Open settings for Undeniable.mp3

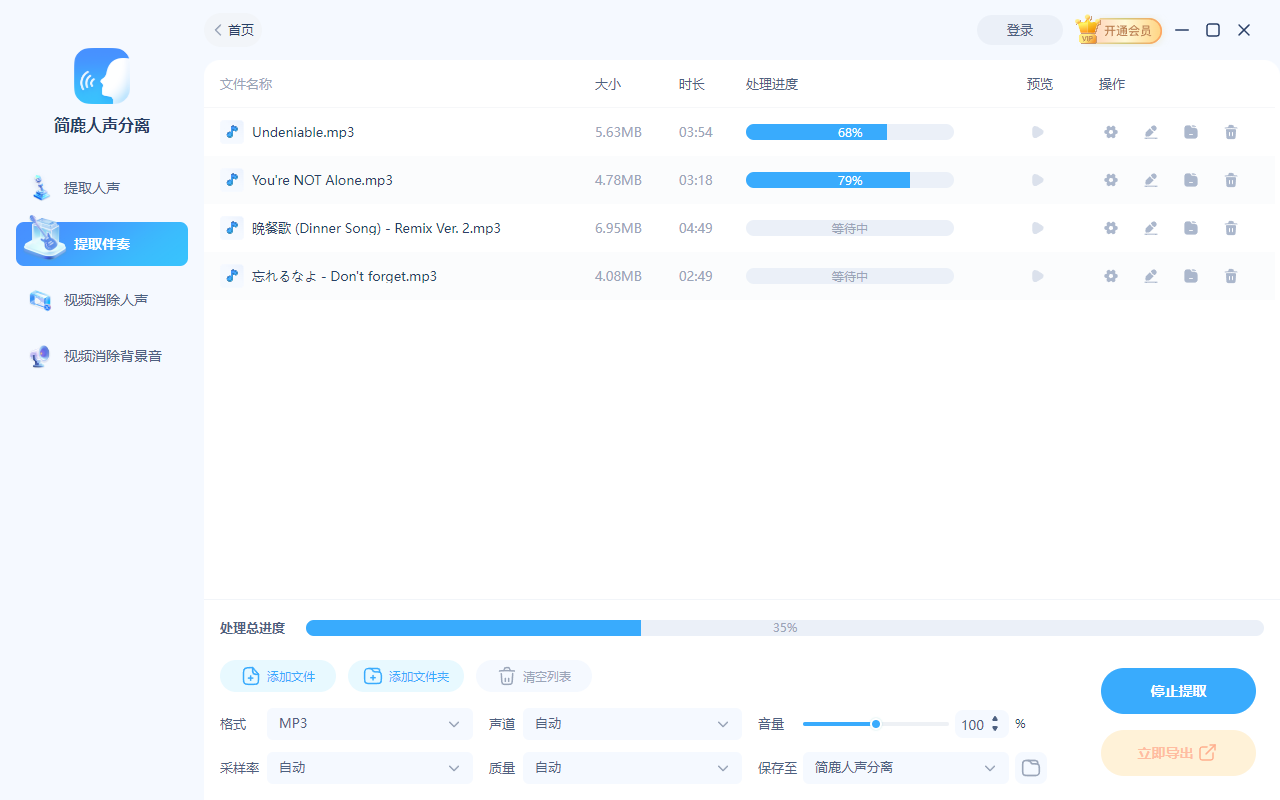1111,132
